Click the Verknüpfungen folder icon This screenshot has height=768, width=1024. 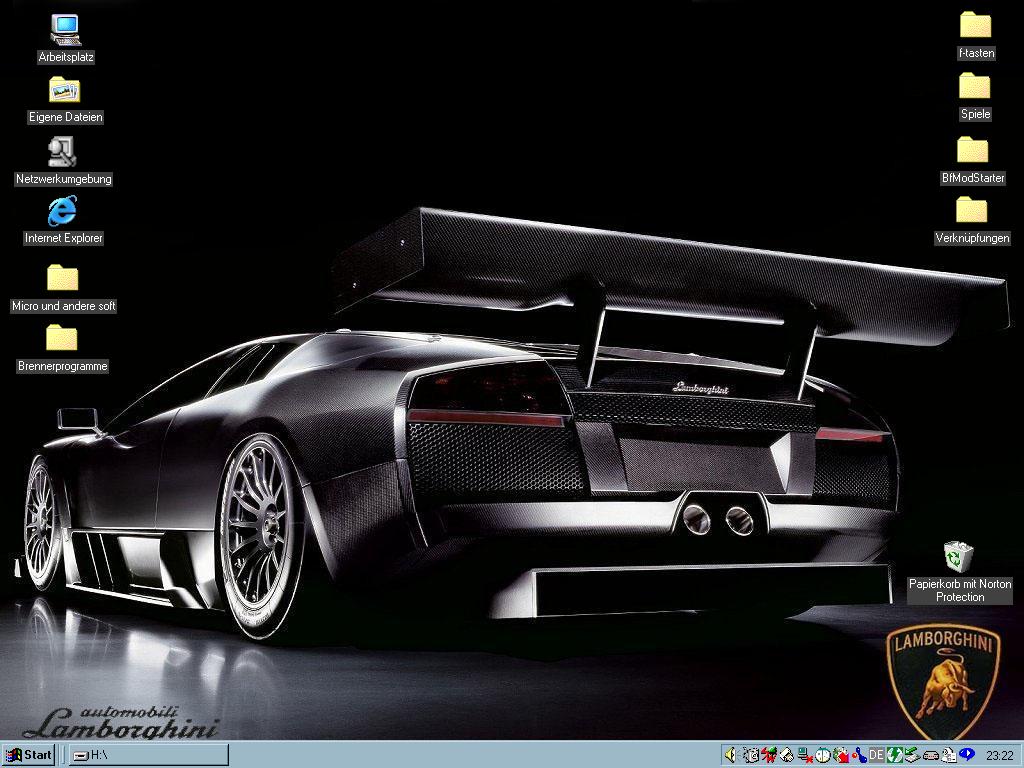pyautogui.click(x=972, y=210)
